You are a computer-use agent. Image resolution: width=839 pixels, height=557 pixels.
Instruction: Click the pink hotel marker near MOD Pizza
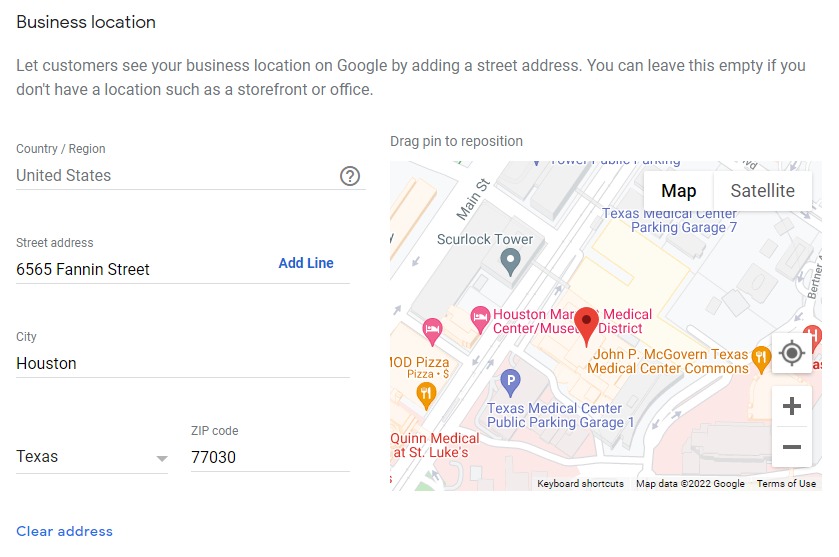click(x=432, y=331)
